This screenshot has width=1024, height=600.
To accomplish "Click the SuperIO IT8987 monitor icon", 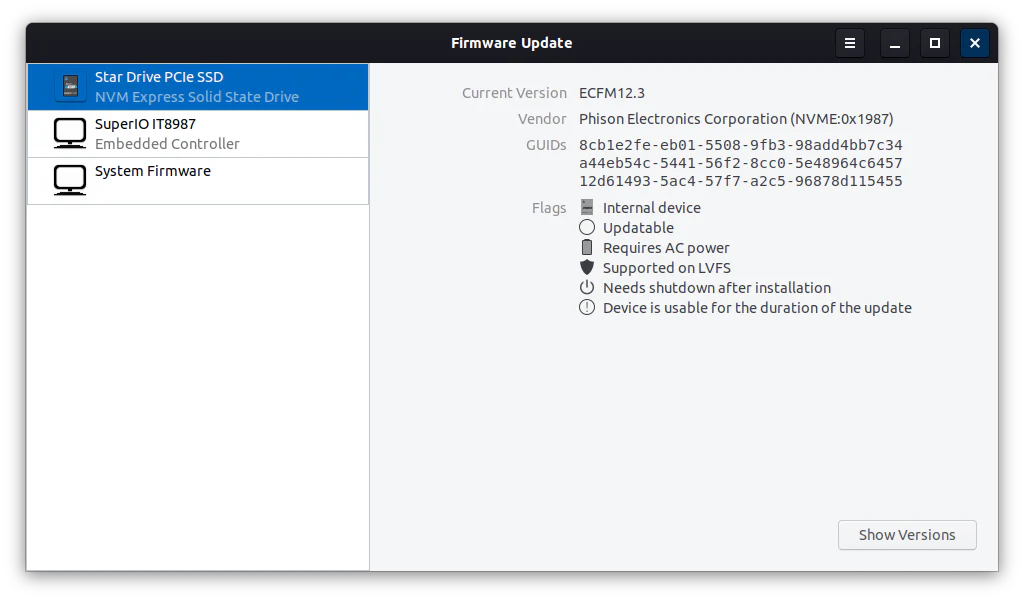I will coord(70,134).
